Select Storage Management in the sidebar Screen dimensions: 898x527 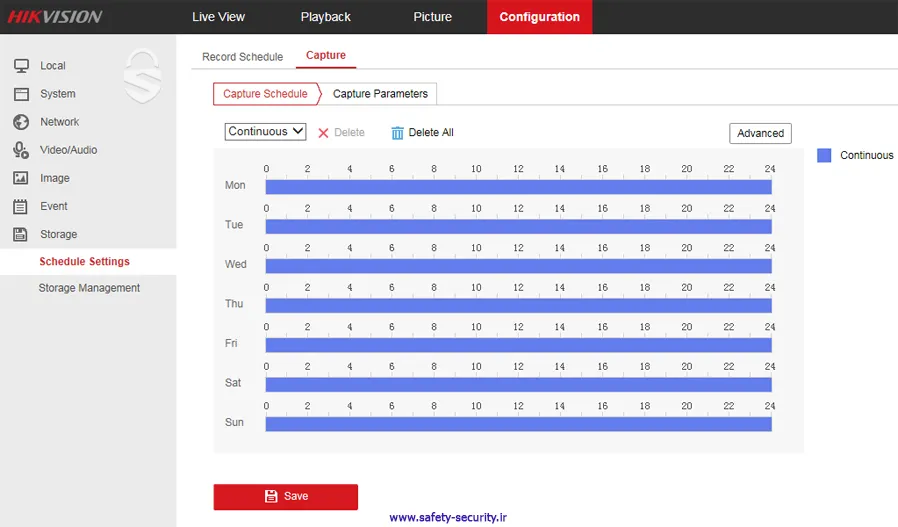(89, 288)
